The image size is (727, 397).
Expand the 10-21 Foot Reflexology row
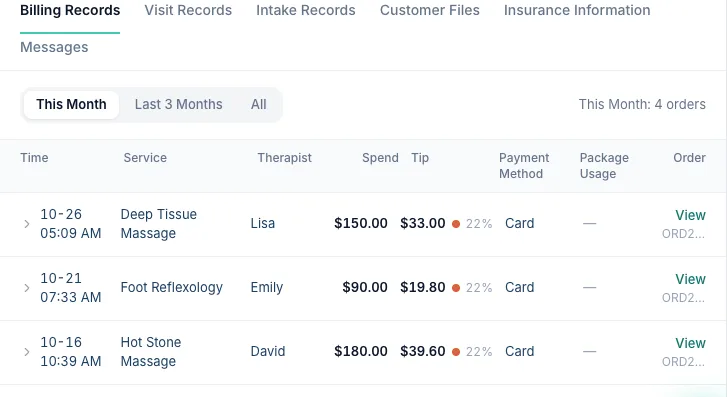point(26,288)
